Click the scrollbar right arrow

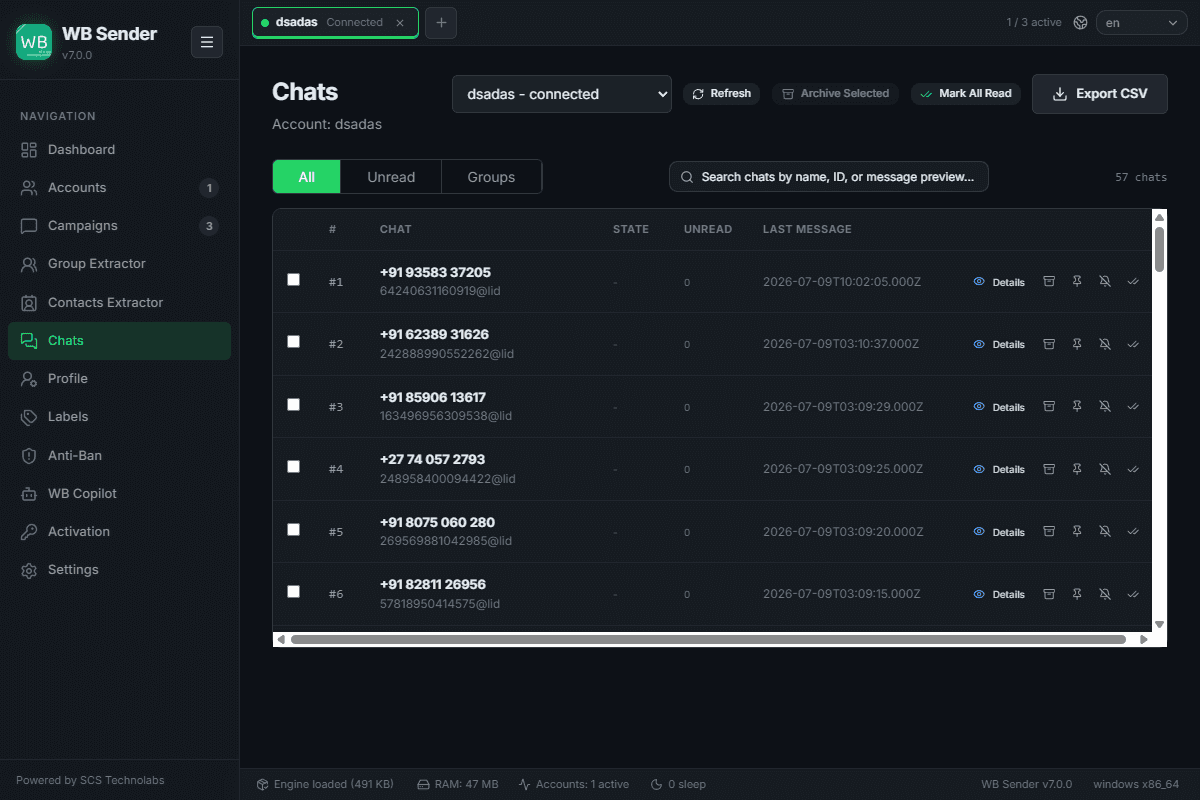1144,639
